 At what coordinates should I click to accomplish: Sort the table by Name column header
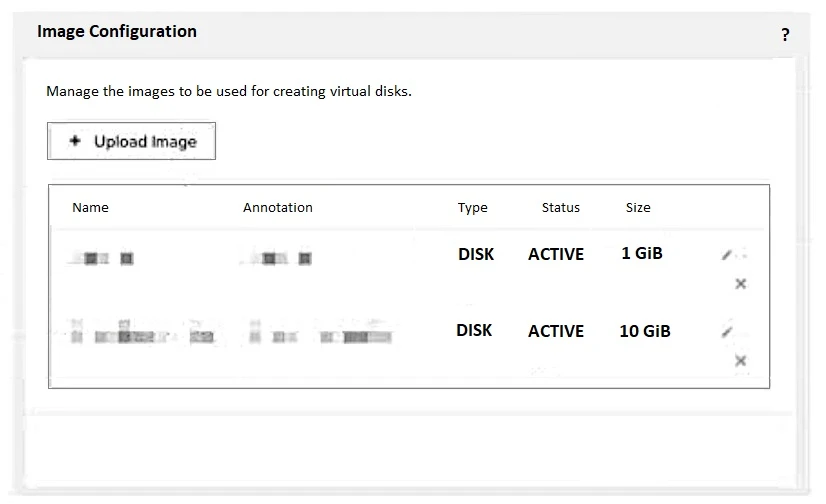pos(90,208)
